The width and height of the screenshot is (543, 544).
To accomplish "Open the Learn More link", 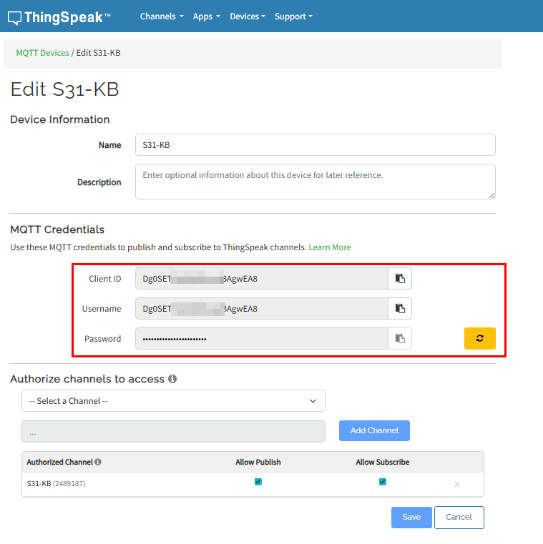I will 330,247.
